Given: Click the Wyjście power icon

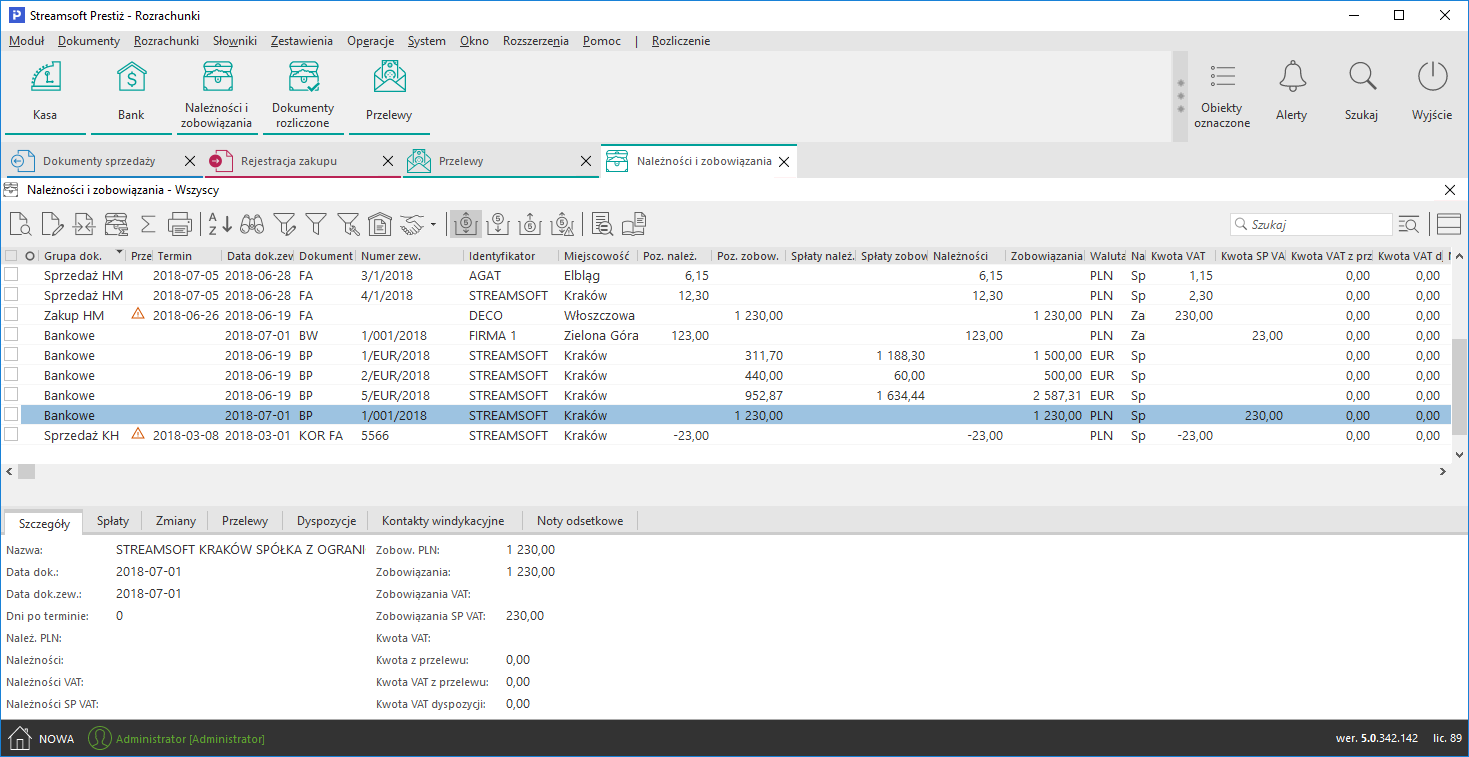Looking at the screenshot, I should (x=1432, y=91).
